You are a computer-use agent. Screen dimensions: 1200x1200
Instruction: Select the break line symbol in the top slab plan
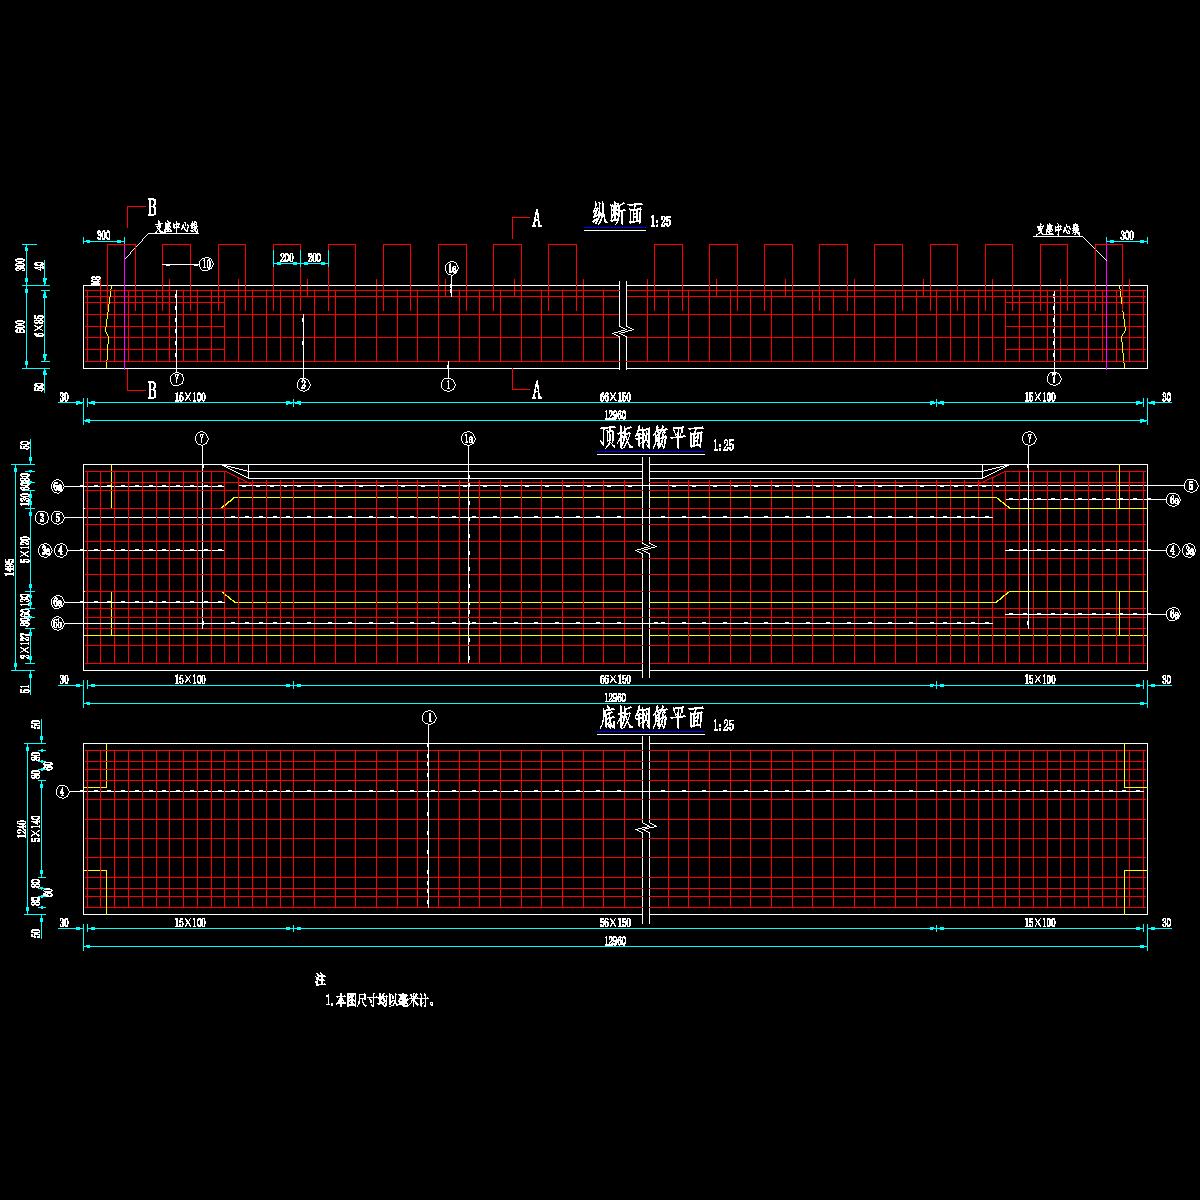pyautogui.click(x=648, y=549)
